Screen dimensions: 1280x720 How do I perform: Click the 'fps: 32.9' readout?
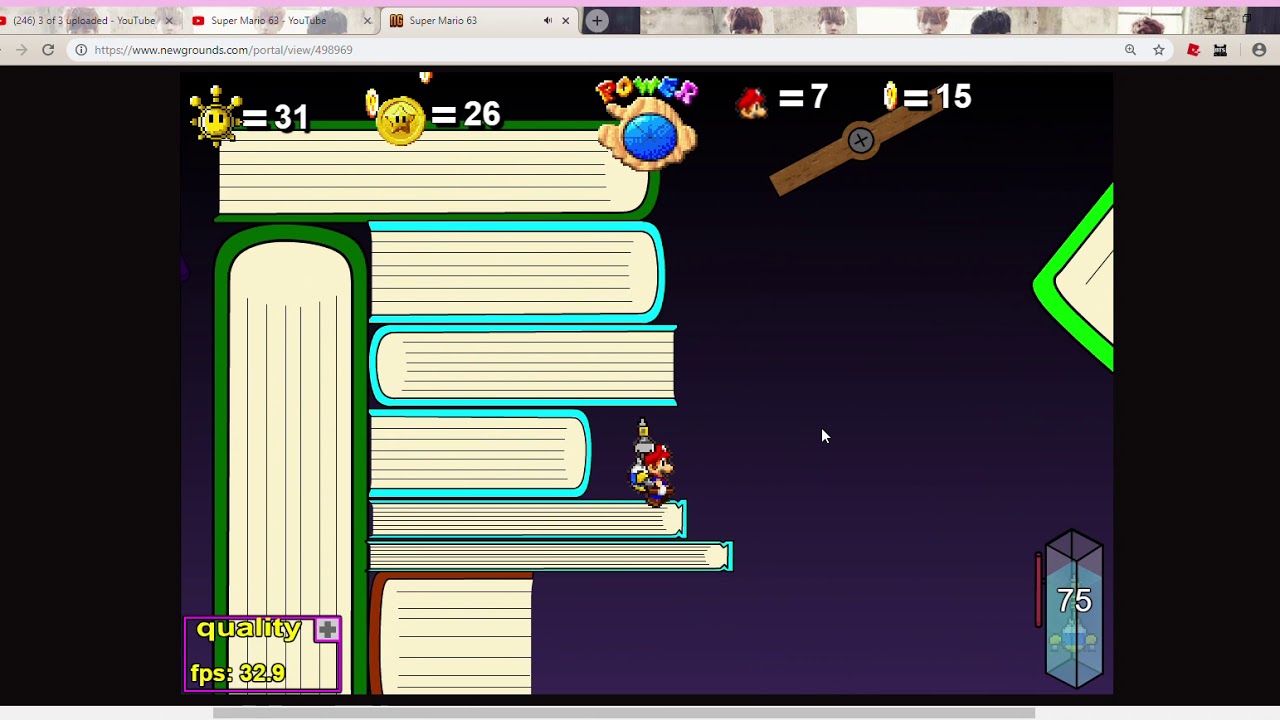point(237,673)
